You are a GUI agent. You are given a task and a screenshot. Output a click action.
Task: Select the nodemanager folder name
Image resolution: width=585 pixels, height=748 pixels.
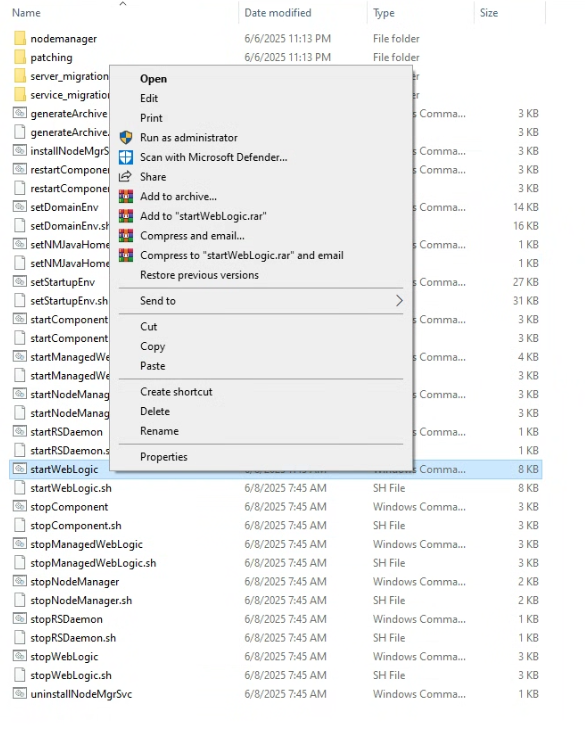[63, 39]
